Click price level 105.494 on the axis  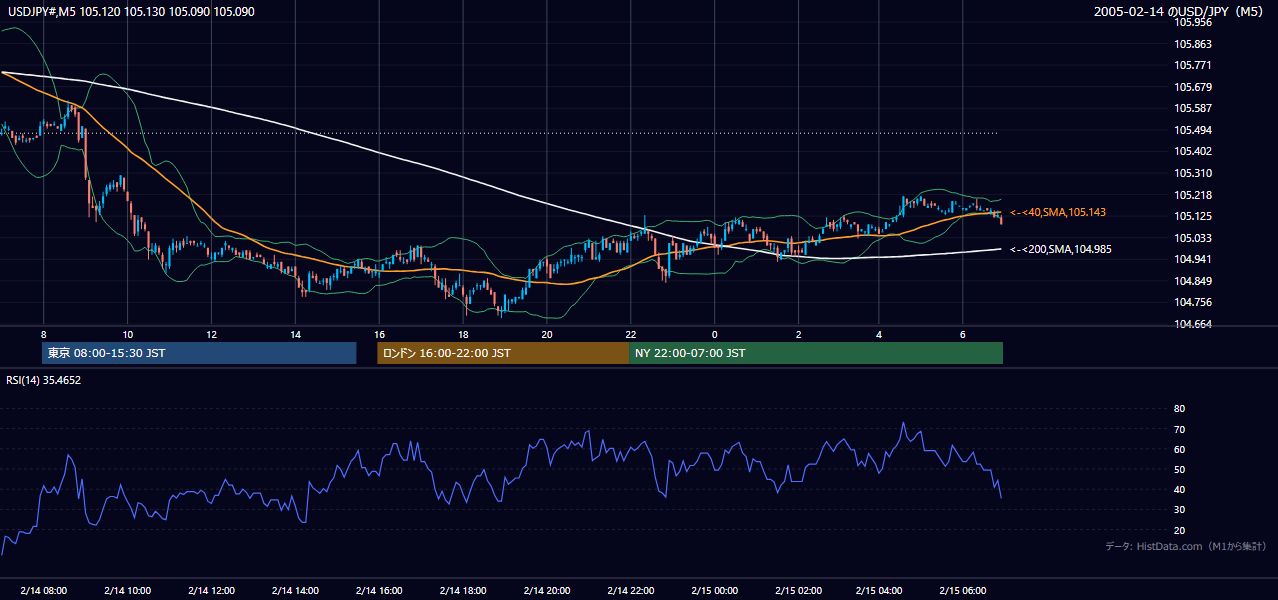pyautogui.click(x=1192, y=130)
